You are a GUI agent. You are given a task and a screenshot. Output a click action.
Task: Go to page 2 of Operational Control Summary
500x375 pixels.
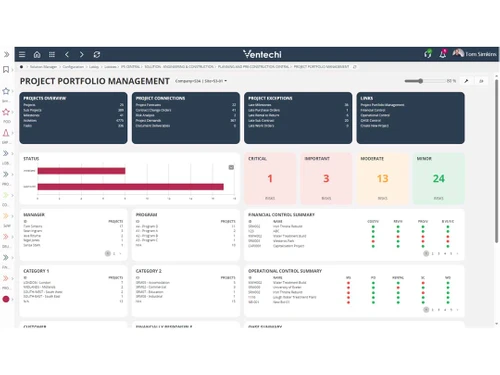point(432,310)
